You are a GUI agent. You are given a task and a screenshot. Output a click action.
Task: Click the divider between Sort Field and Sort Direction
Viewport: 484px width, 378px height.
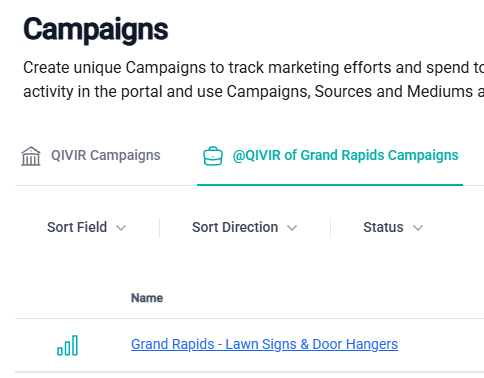point(160,228)
